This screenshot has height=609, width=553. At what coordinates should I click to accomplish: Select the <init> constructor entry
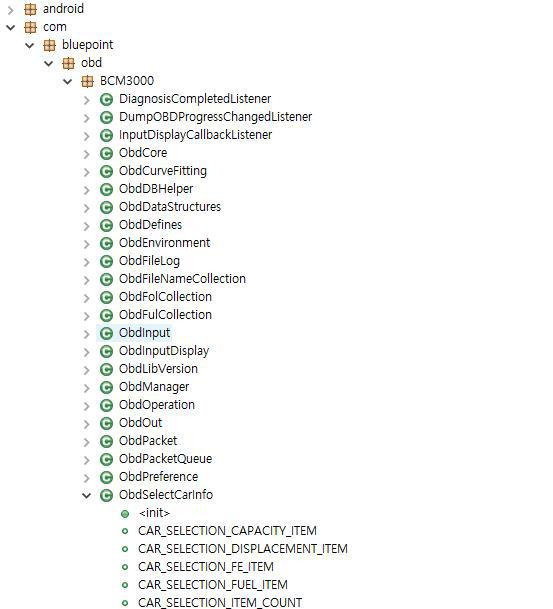[154, 513]
